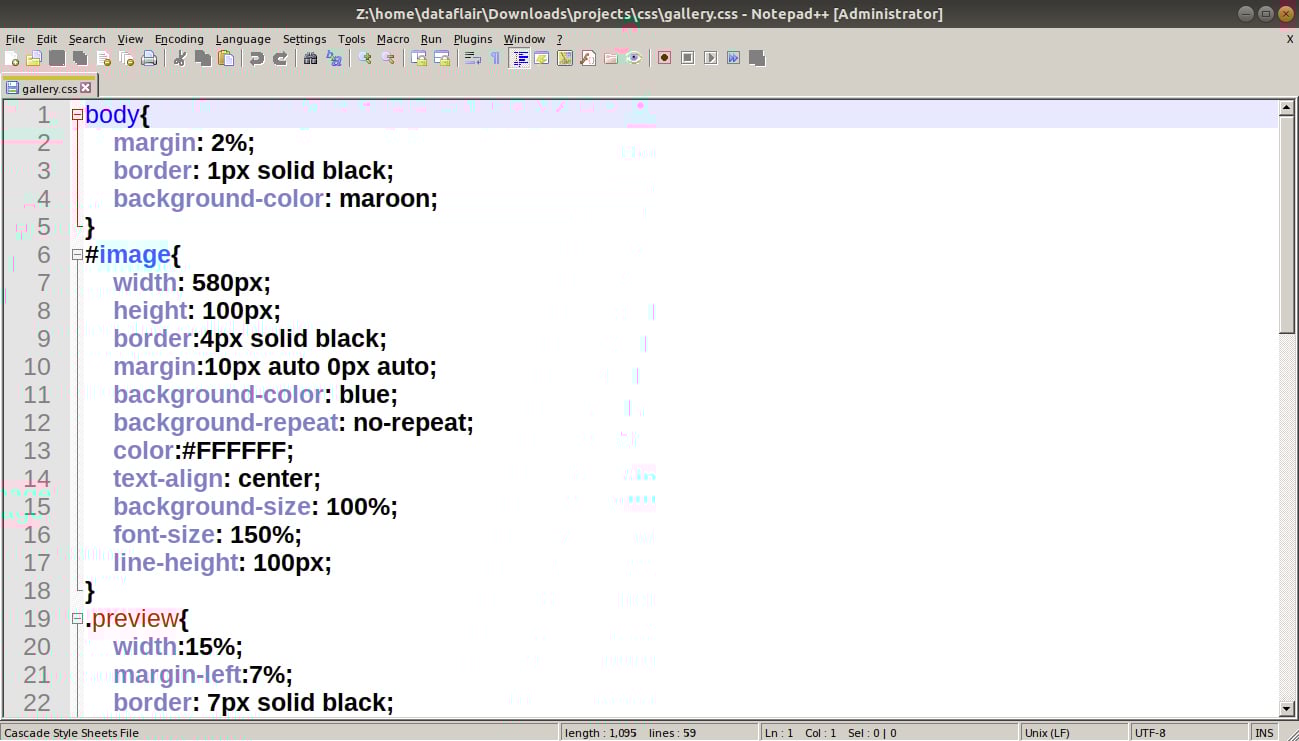
Task: Open the Language menu
Action: 242,39
